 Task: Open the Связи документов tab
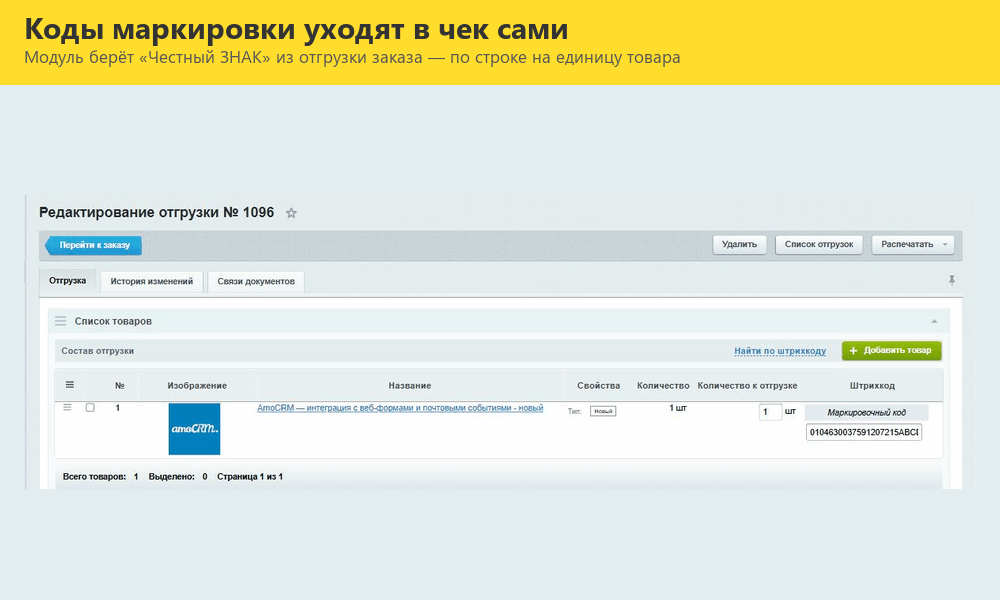coord(256,281)
